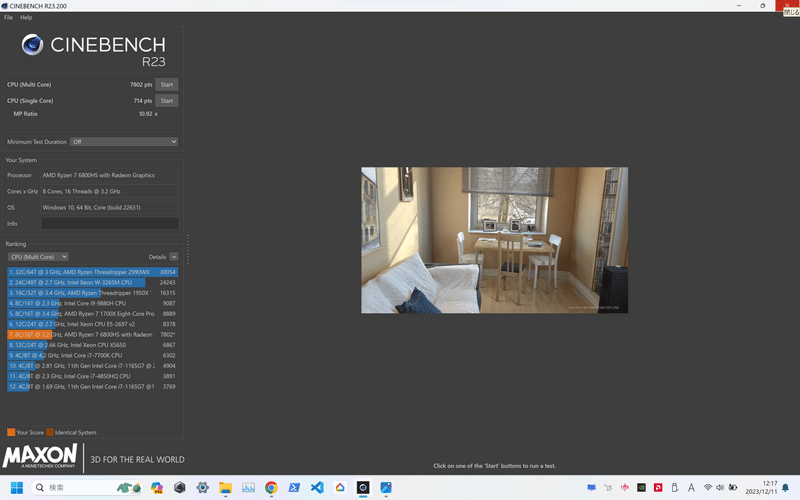Select ranking row Intel Core i9-9880H CPU
The image size is (800, 500).
pos(92,303)
